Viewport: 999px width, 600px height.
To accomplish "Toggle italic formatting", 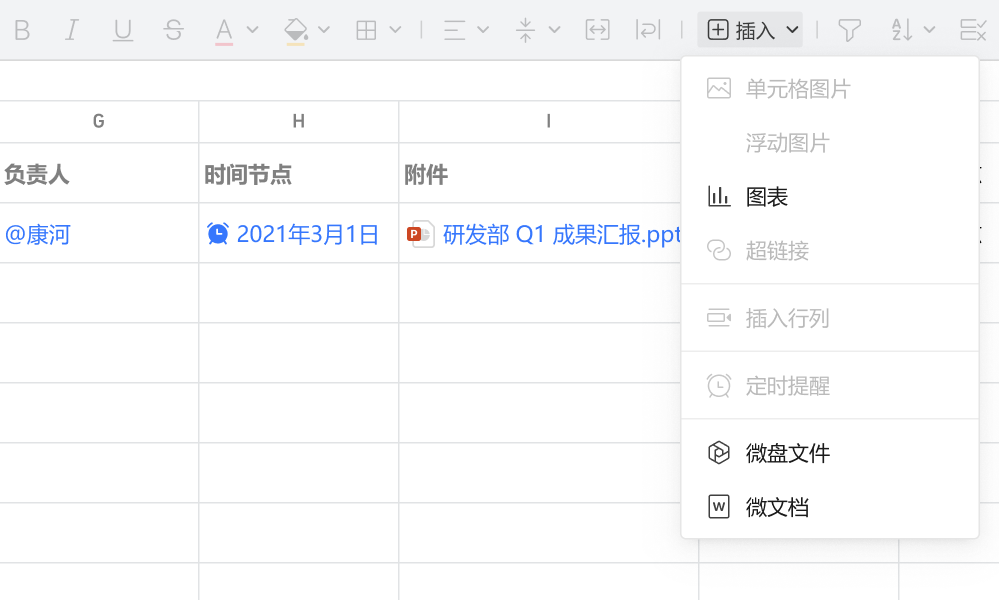I will [x=72, y=30].
